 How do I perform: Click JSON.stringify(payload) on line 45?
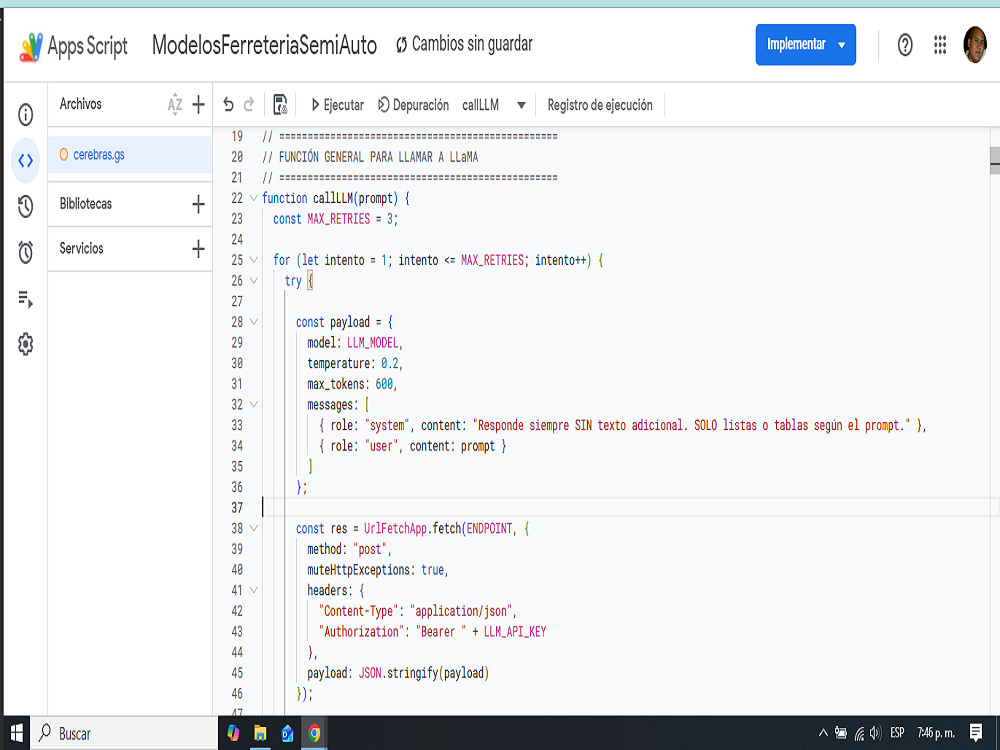(423, 673)
